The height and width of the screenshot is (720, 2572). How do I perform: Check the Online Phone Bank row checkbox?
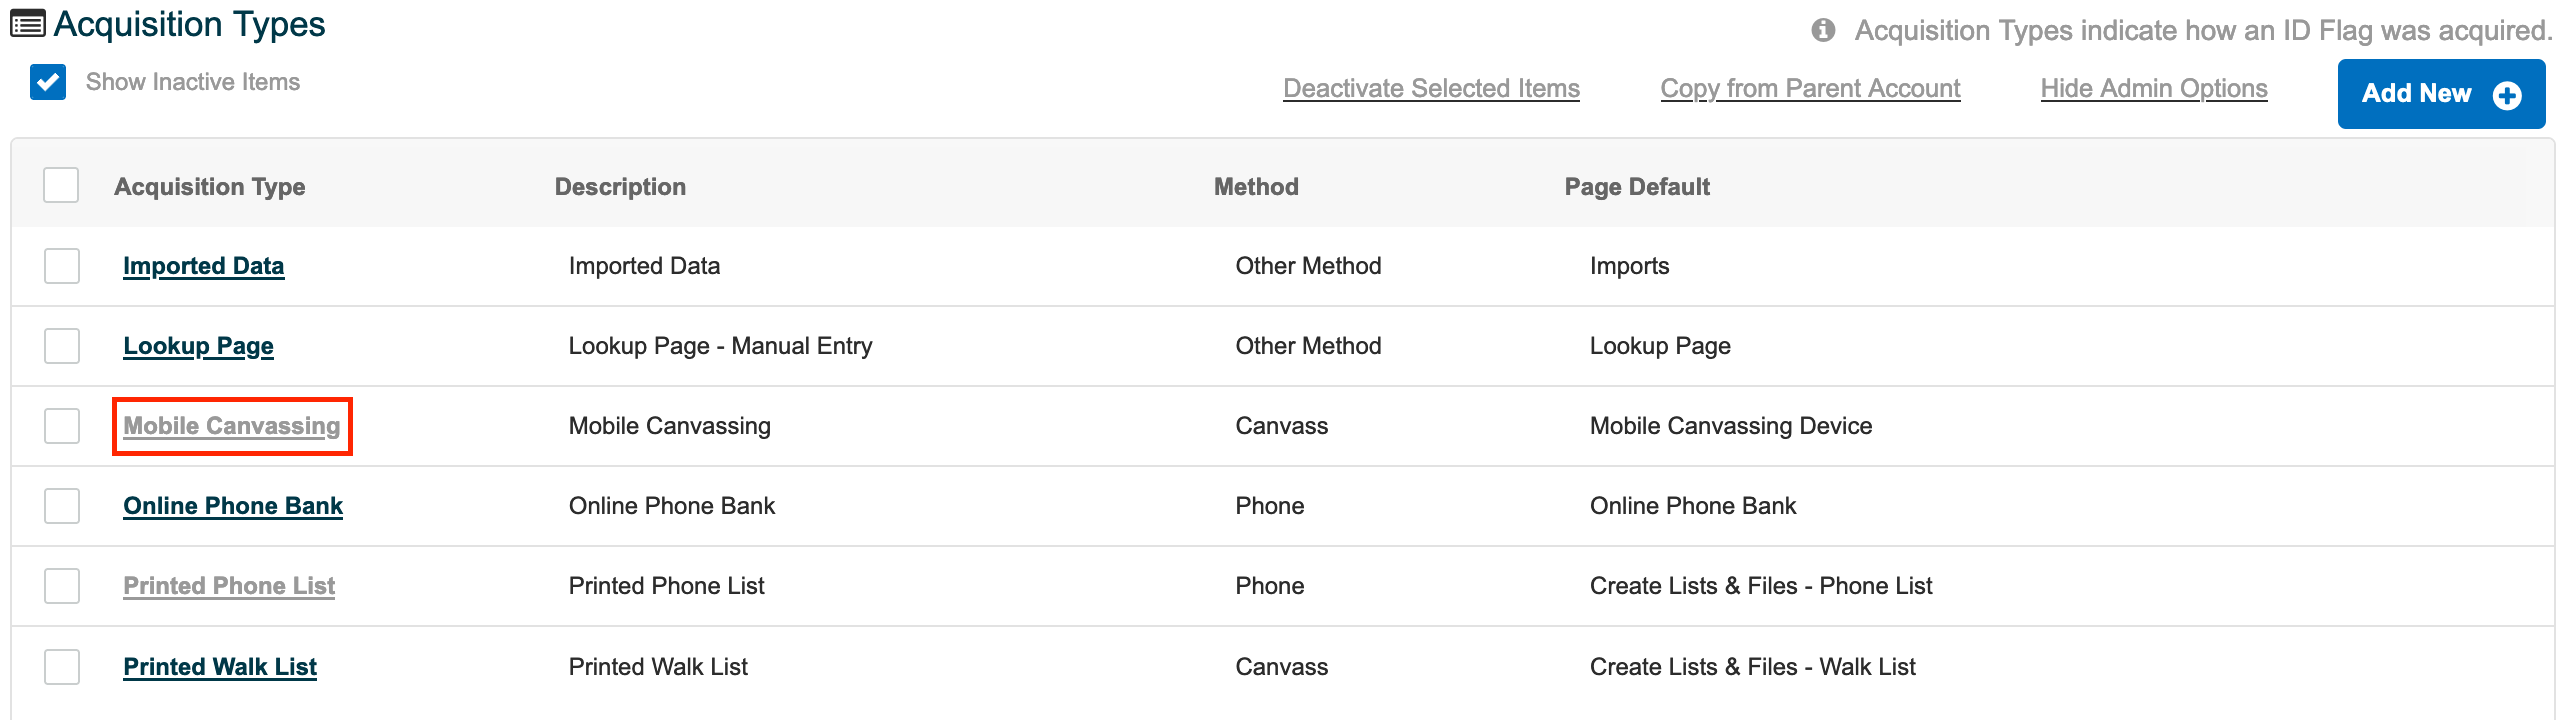[62, 506]
